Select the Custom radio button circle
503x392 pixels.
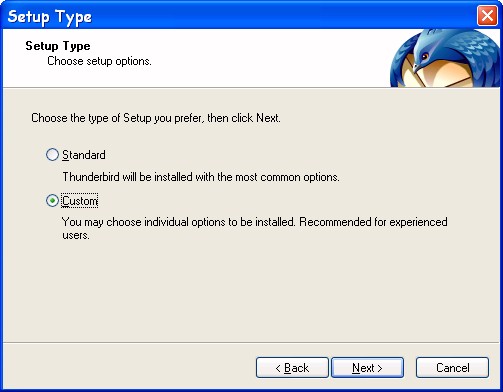(x=52, y=201)
